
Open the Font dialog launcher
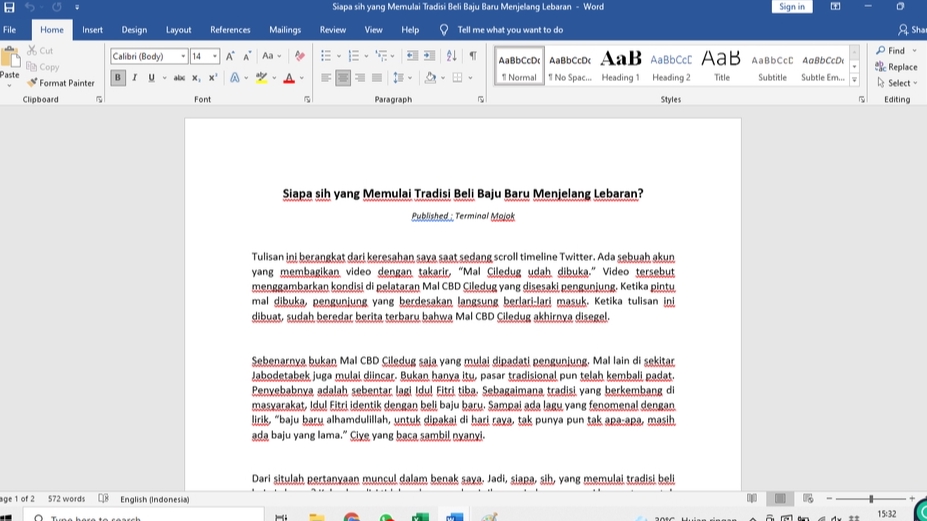(x=307, y=99)
